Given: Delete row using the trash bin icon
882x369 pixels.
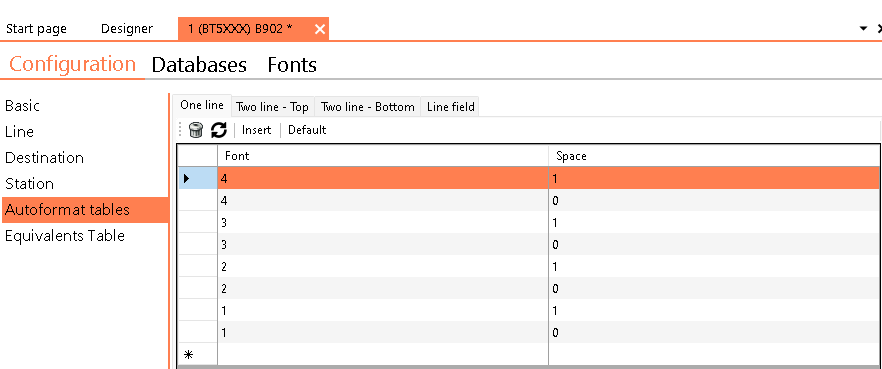Looking at the screenshot, I should (x=195, y=130).
